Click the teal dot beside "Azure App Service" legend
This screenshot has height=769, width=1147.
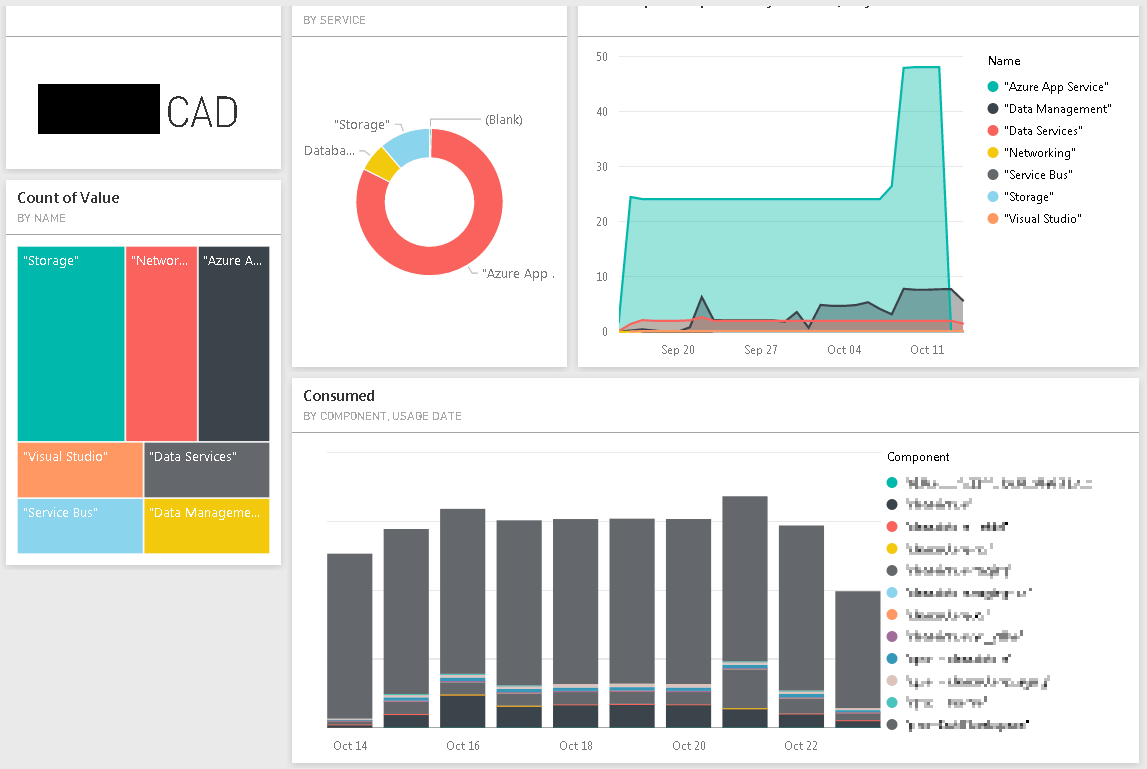point(992,87)
